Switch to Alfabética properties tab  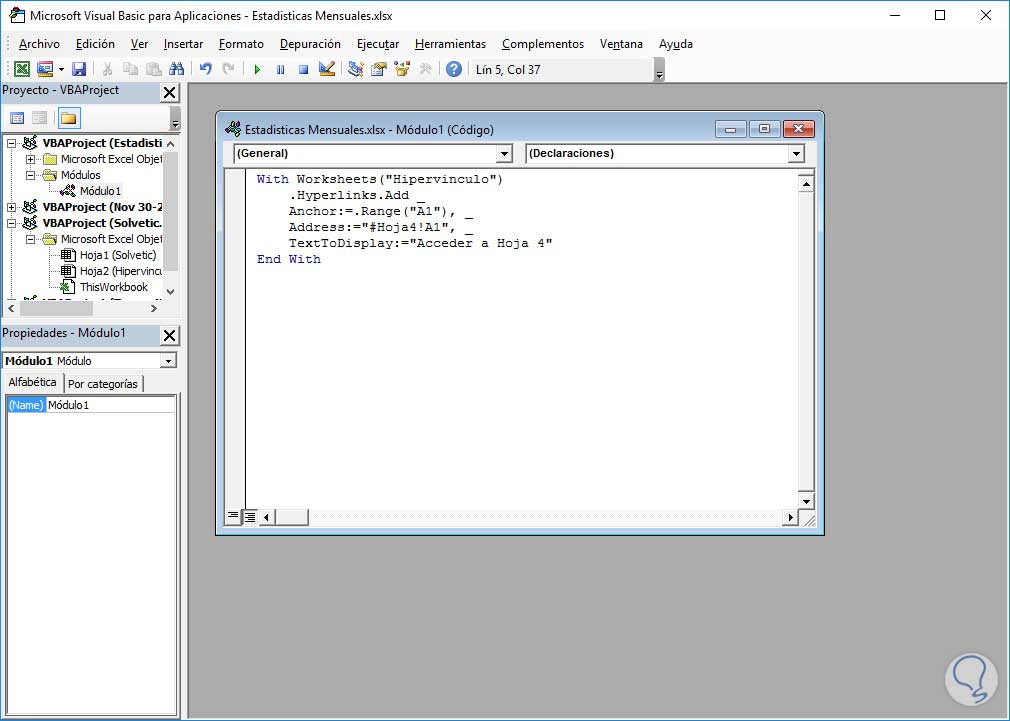click(32, 382)
